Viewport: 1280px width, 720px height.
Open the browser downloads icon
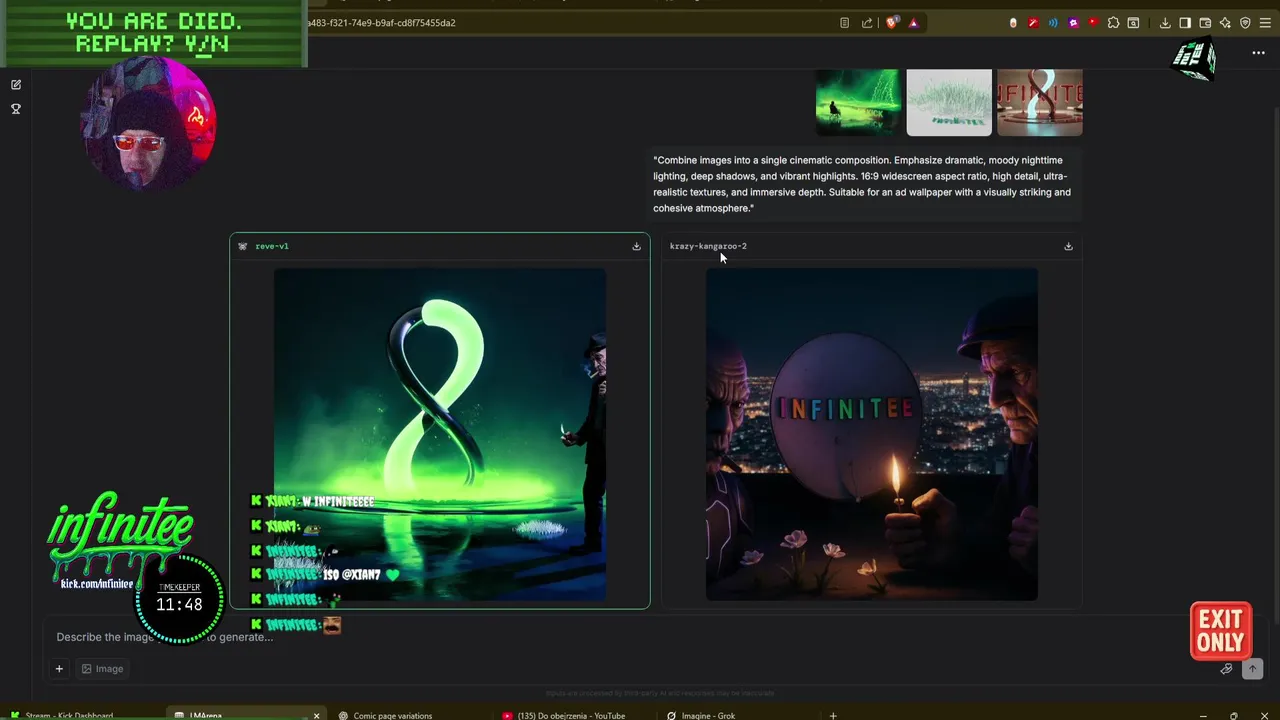[x=1165, y=23]
